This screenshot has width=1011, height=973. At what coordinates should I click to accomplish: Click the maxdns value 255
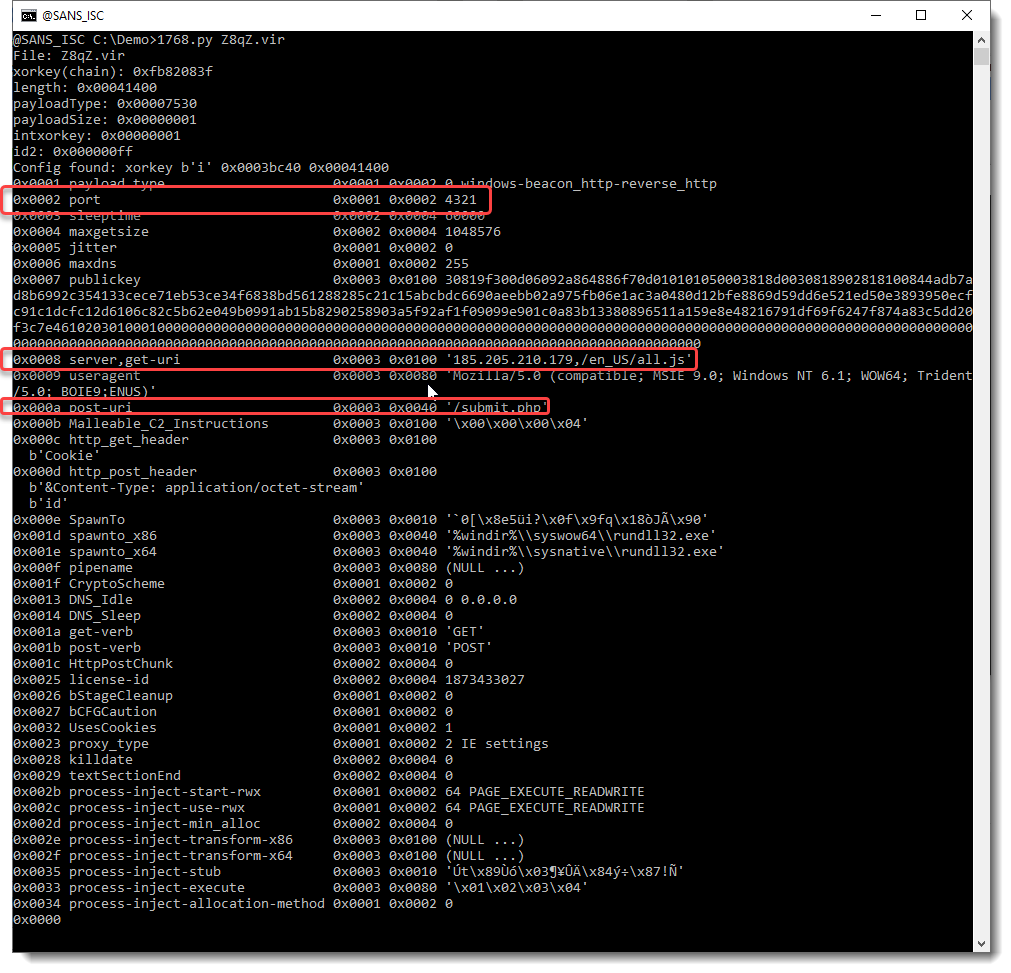456,264
